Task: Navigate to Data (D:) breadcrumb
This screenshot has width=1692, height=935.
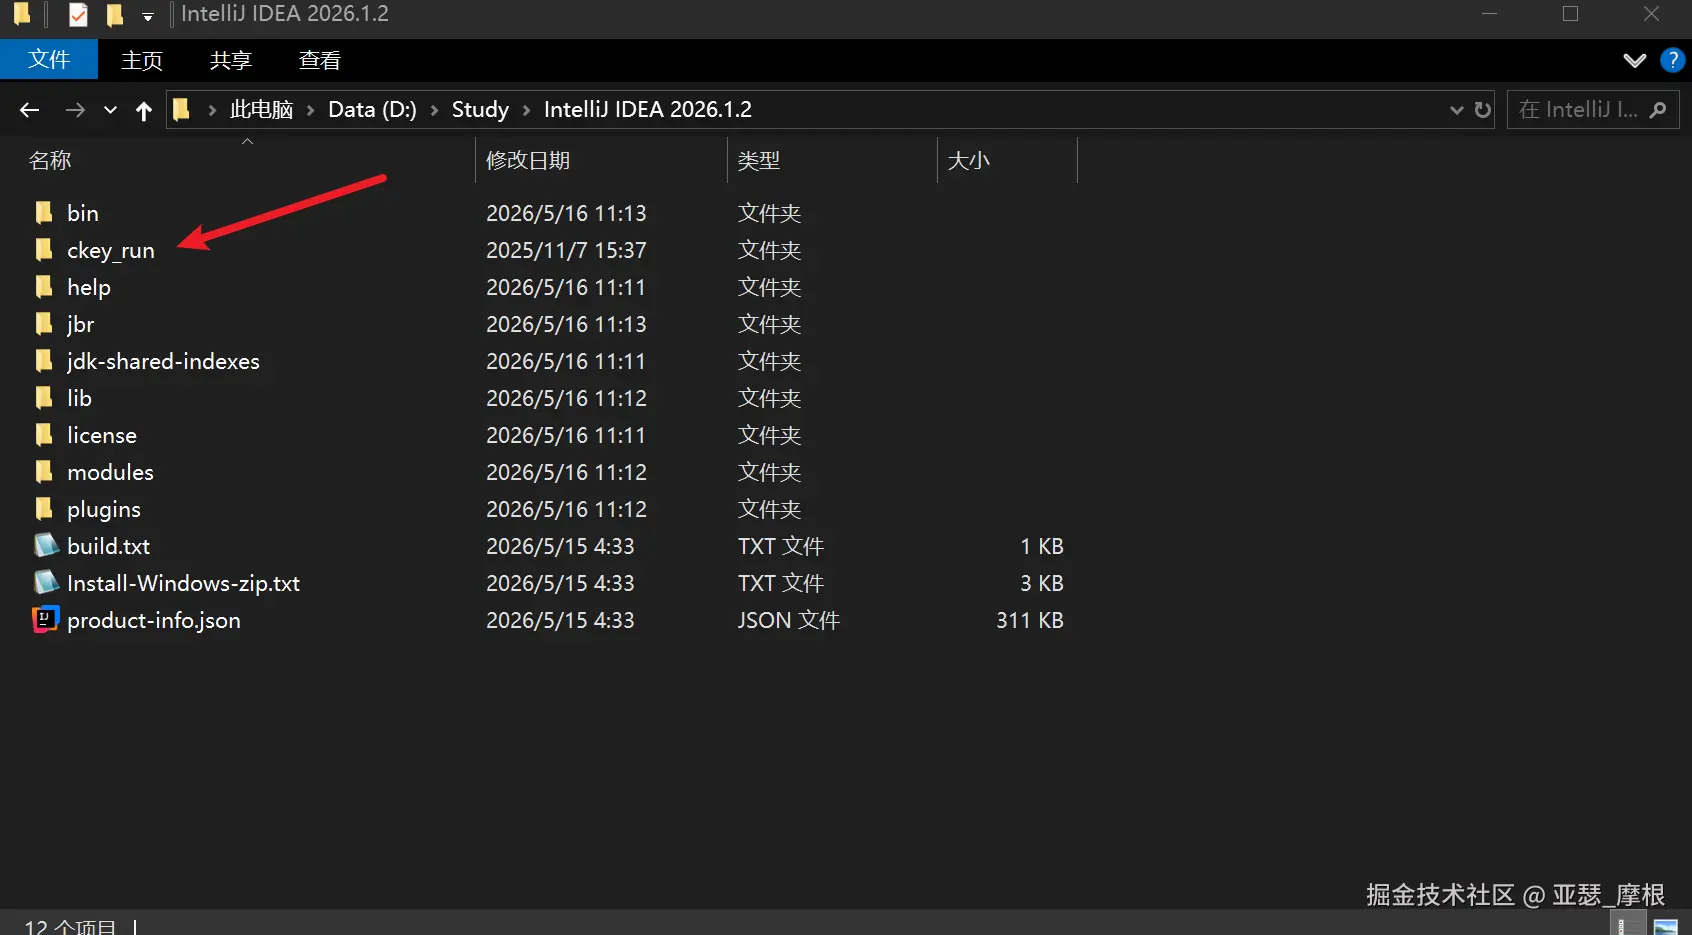Action: coord(372,110)
